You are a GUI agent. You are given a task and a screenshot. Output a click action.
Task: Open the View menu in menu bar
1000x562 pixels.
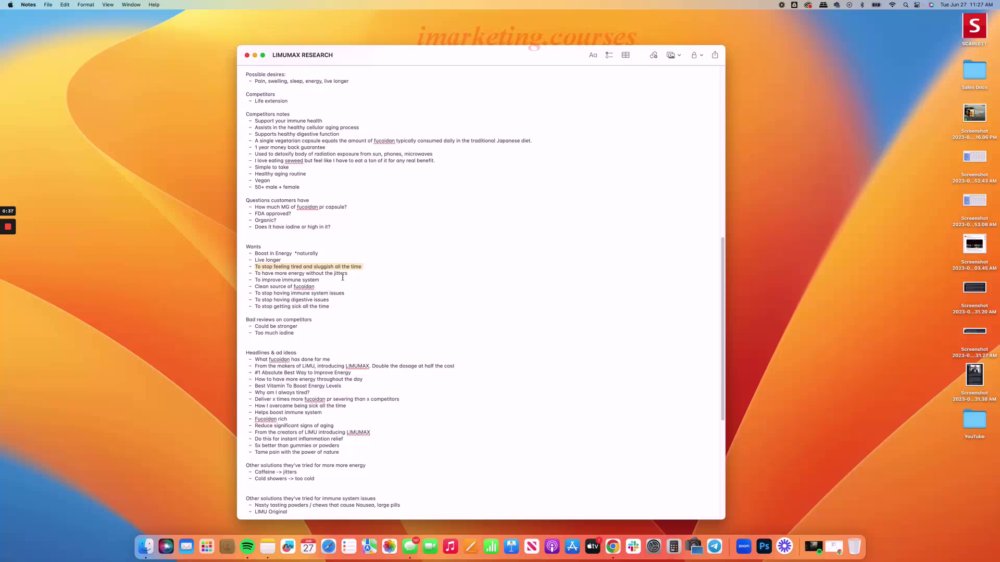108,4
